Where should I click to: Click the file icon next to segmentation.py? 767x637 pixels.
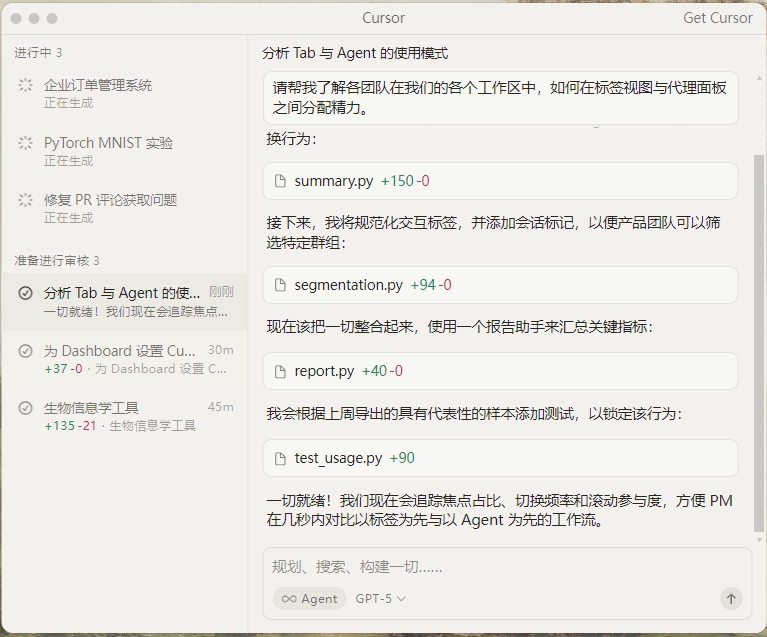pos(280,285)
